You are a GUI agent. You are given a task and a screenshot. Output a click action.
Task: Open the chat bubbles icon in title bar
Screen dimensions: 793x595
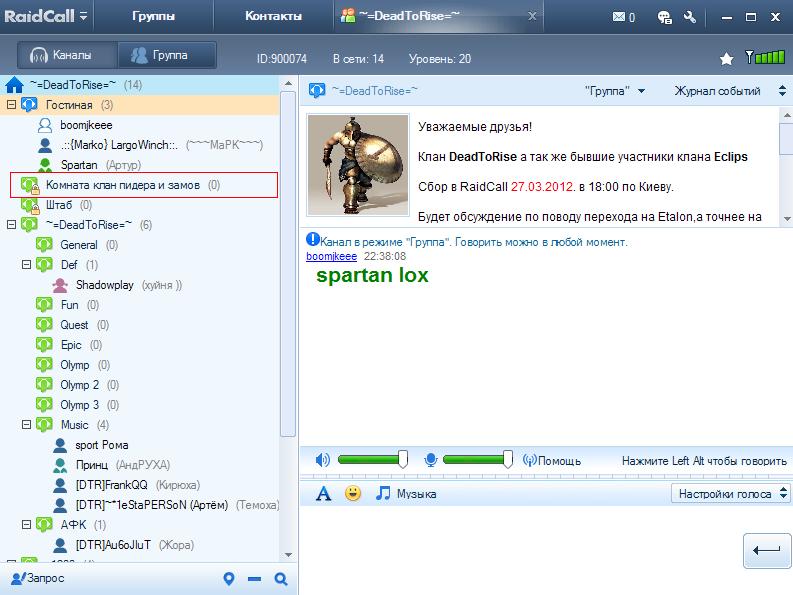coord(665,17)
